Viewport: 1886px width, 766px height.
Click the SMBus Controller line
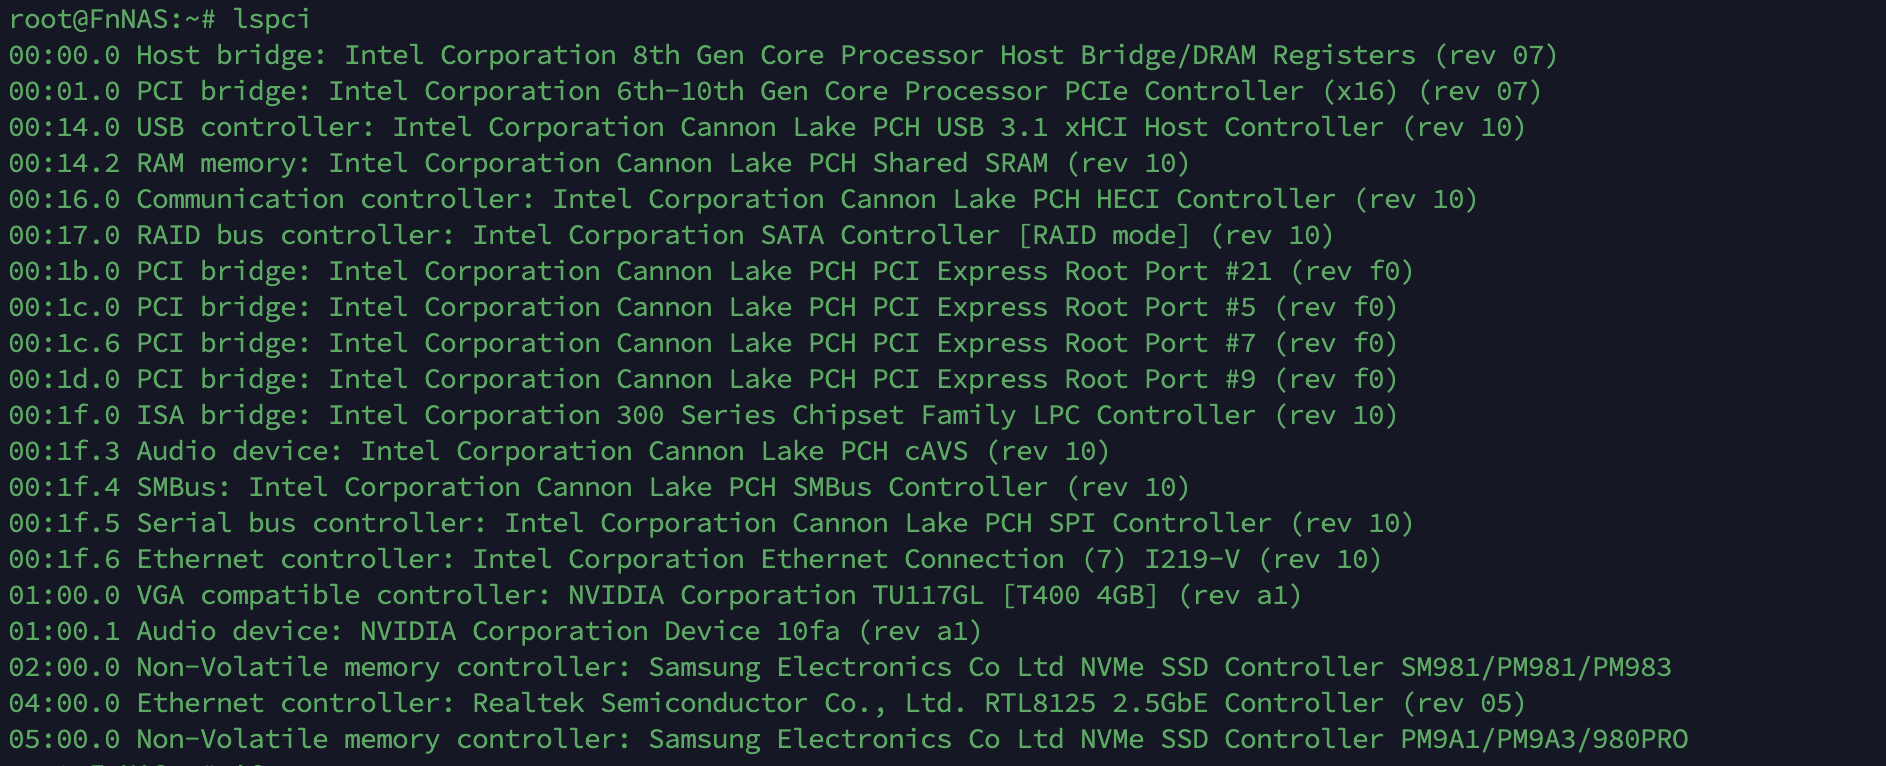598,487
